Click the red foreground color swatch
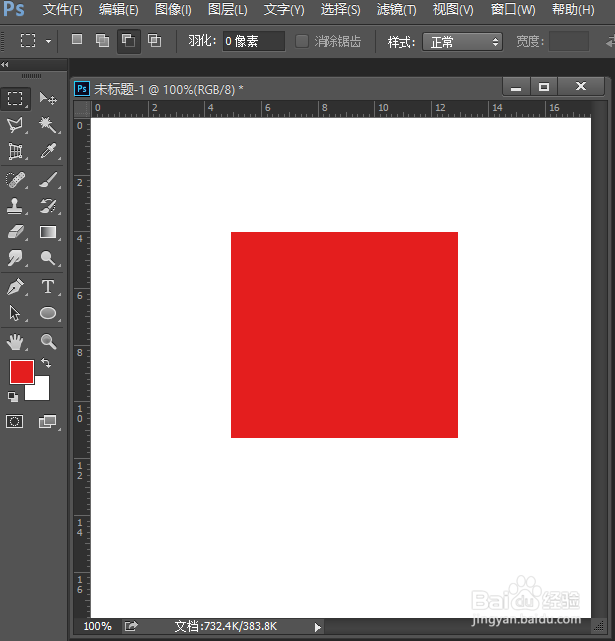615x641 pixels. click(22, 372)
